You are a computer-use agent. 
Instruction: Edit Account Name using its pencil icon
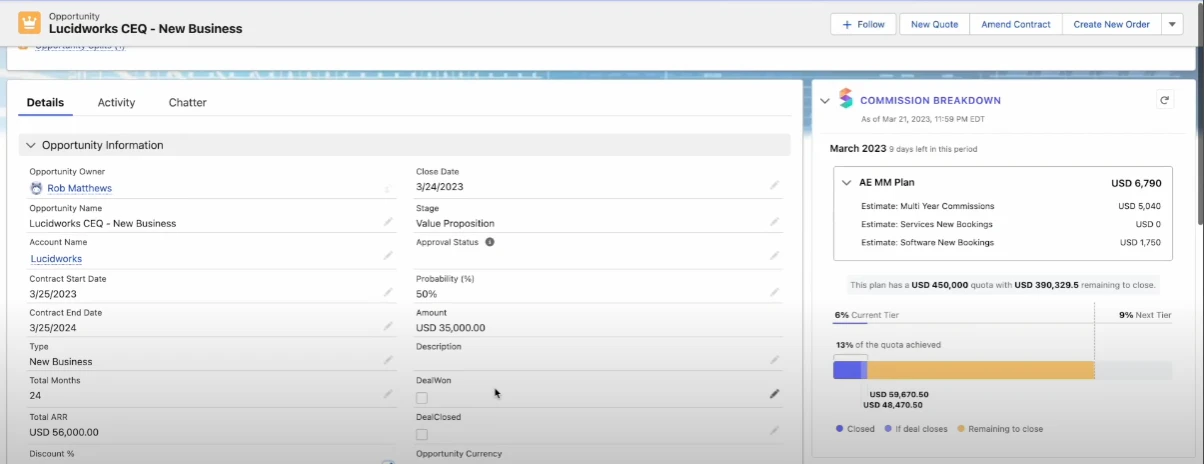click(x=388, y=256)
